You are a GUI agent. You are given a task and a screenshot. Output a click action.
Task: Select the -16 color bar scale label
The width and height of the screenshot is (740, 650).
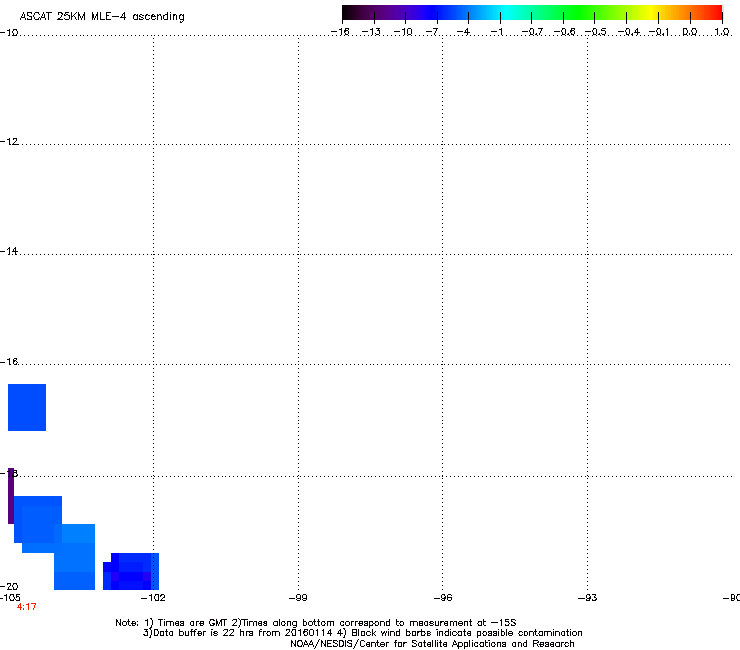click(x=340, y=32)
